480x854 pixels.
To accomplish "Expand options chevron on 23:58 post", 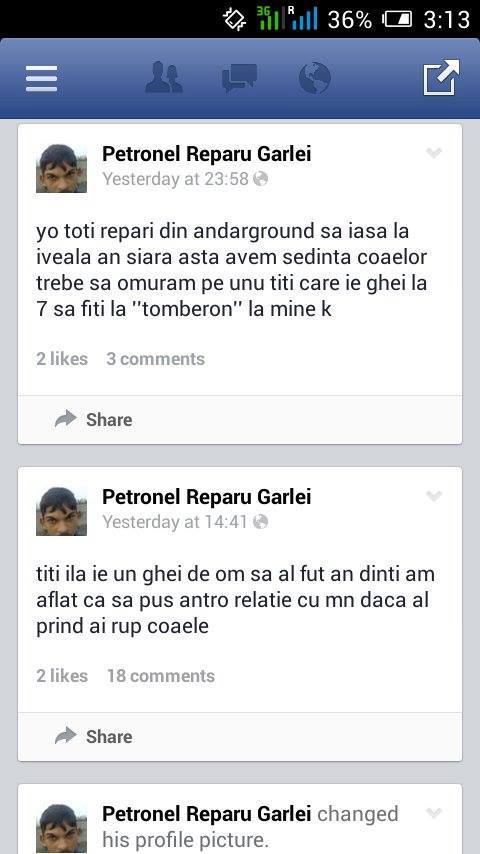I will 434,153.
